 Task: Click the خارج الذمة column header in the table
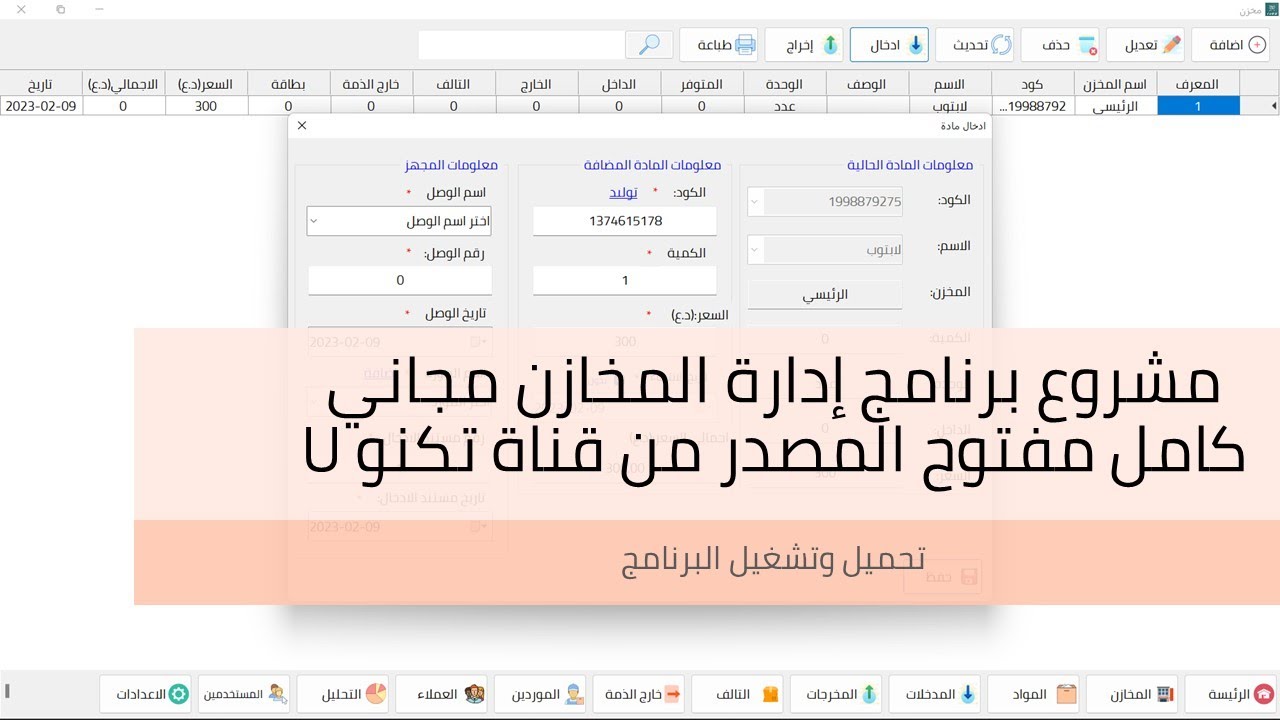[371, 84]
